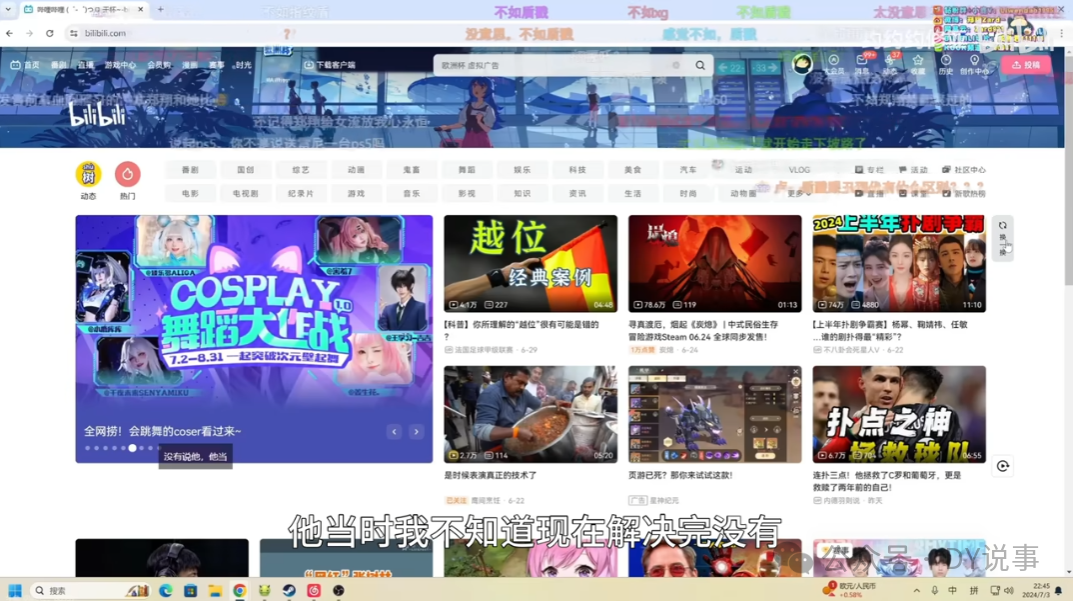The width and height of the screenshot is (1073, 601).
Task: Select the 游戏 category tab
Action: pos(356,194)
